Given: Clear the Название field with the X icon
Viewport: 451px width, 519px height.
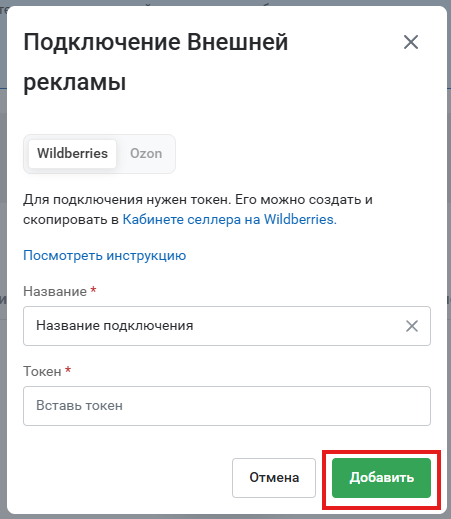Looking at the screenshot, I should click(412, 326).
